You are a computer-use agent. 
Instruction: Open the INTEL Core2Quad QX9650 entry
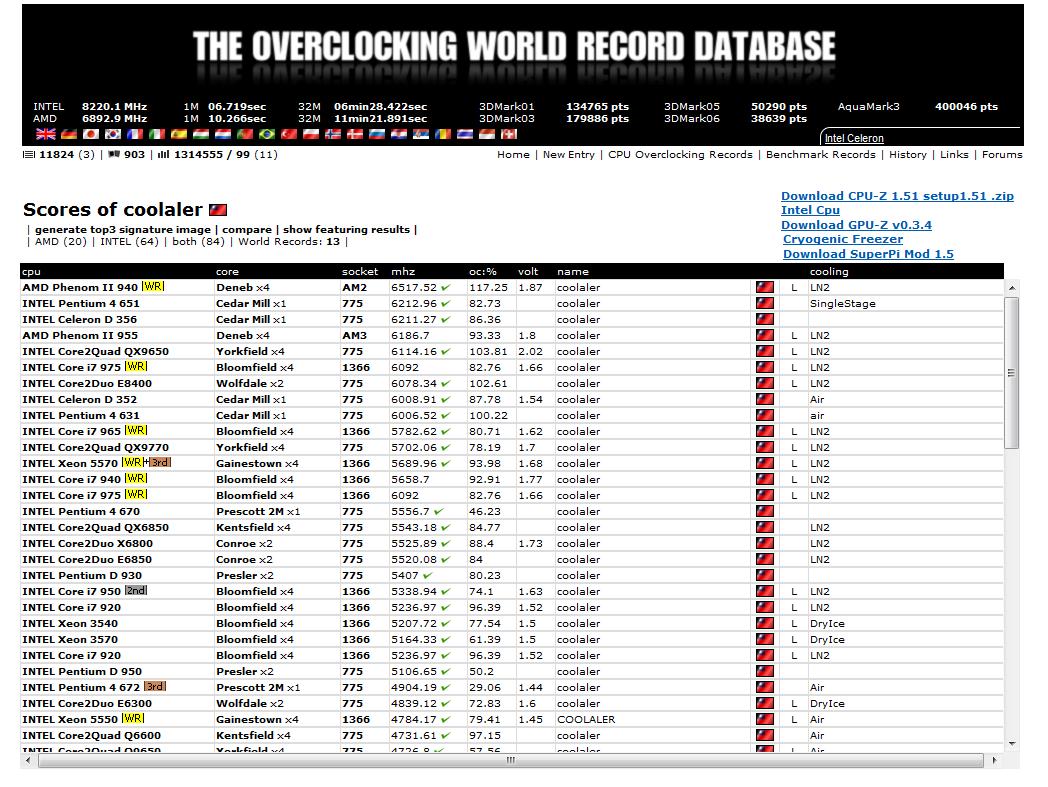(96, 351)
